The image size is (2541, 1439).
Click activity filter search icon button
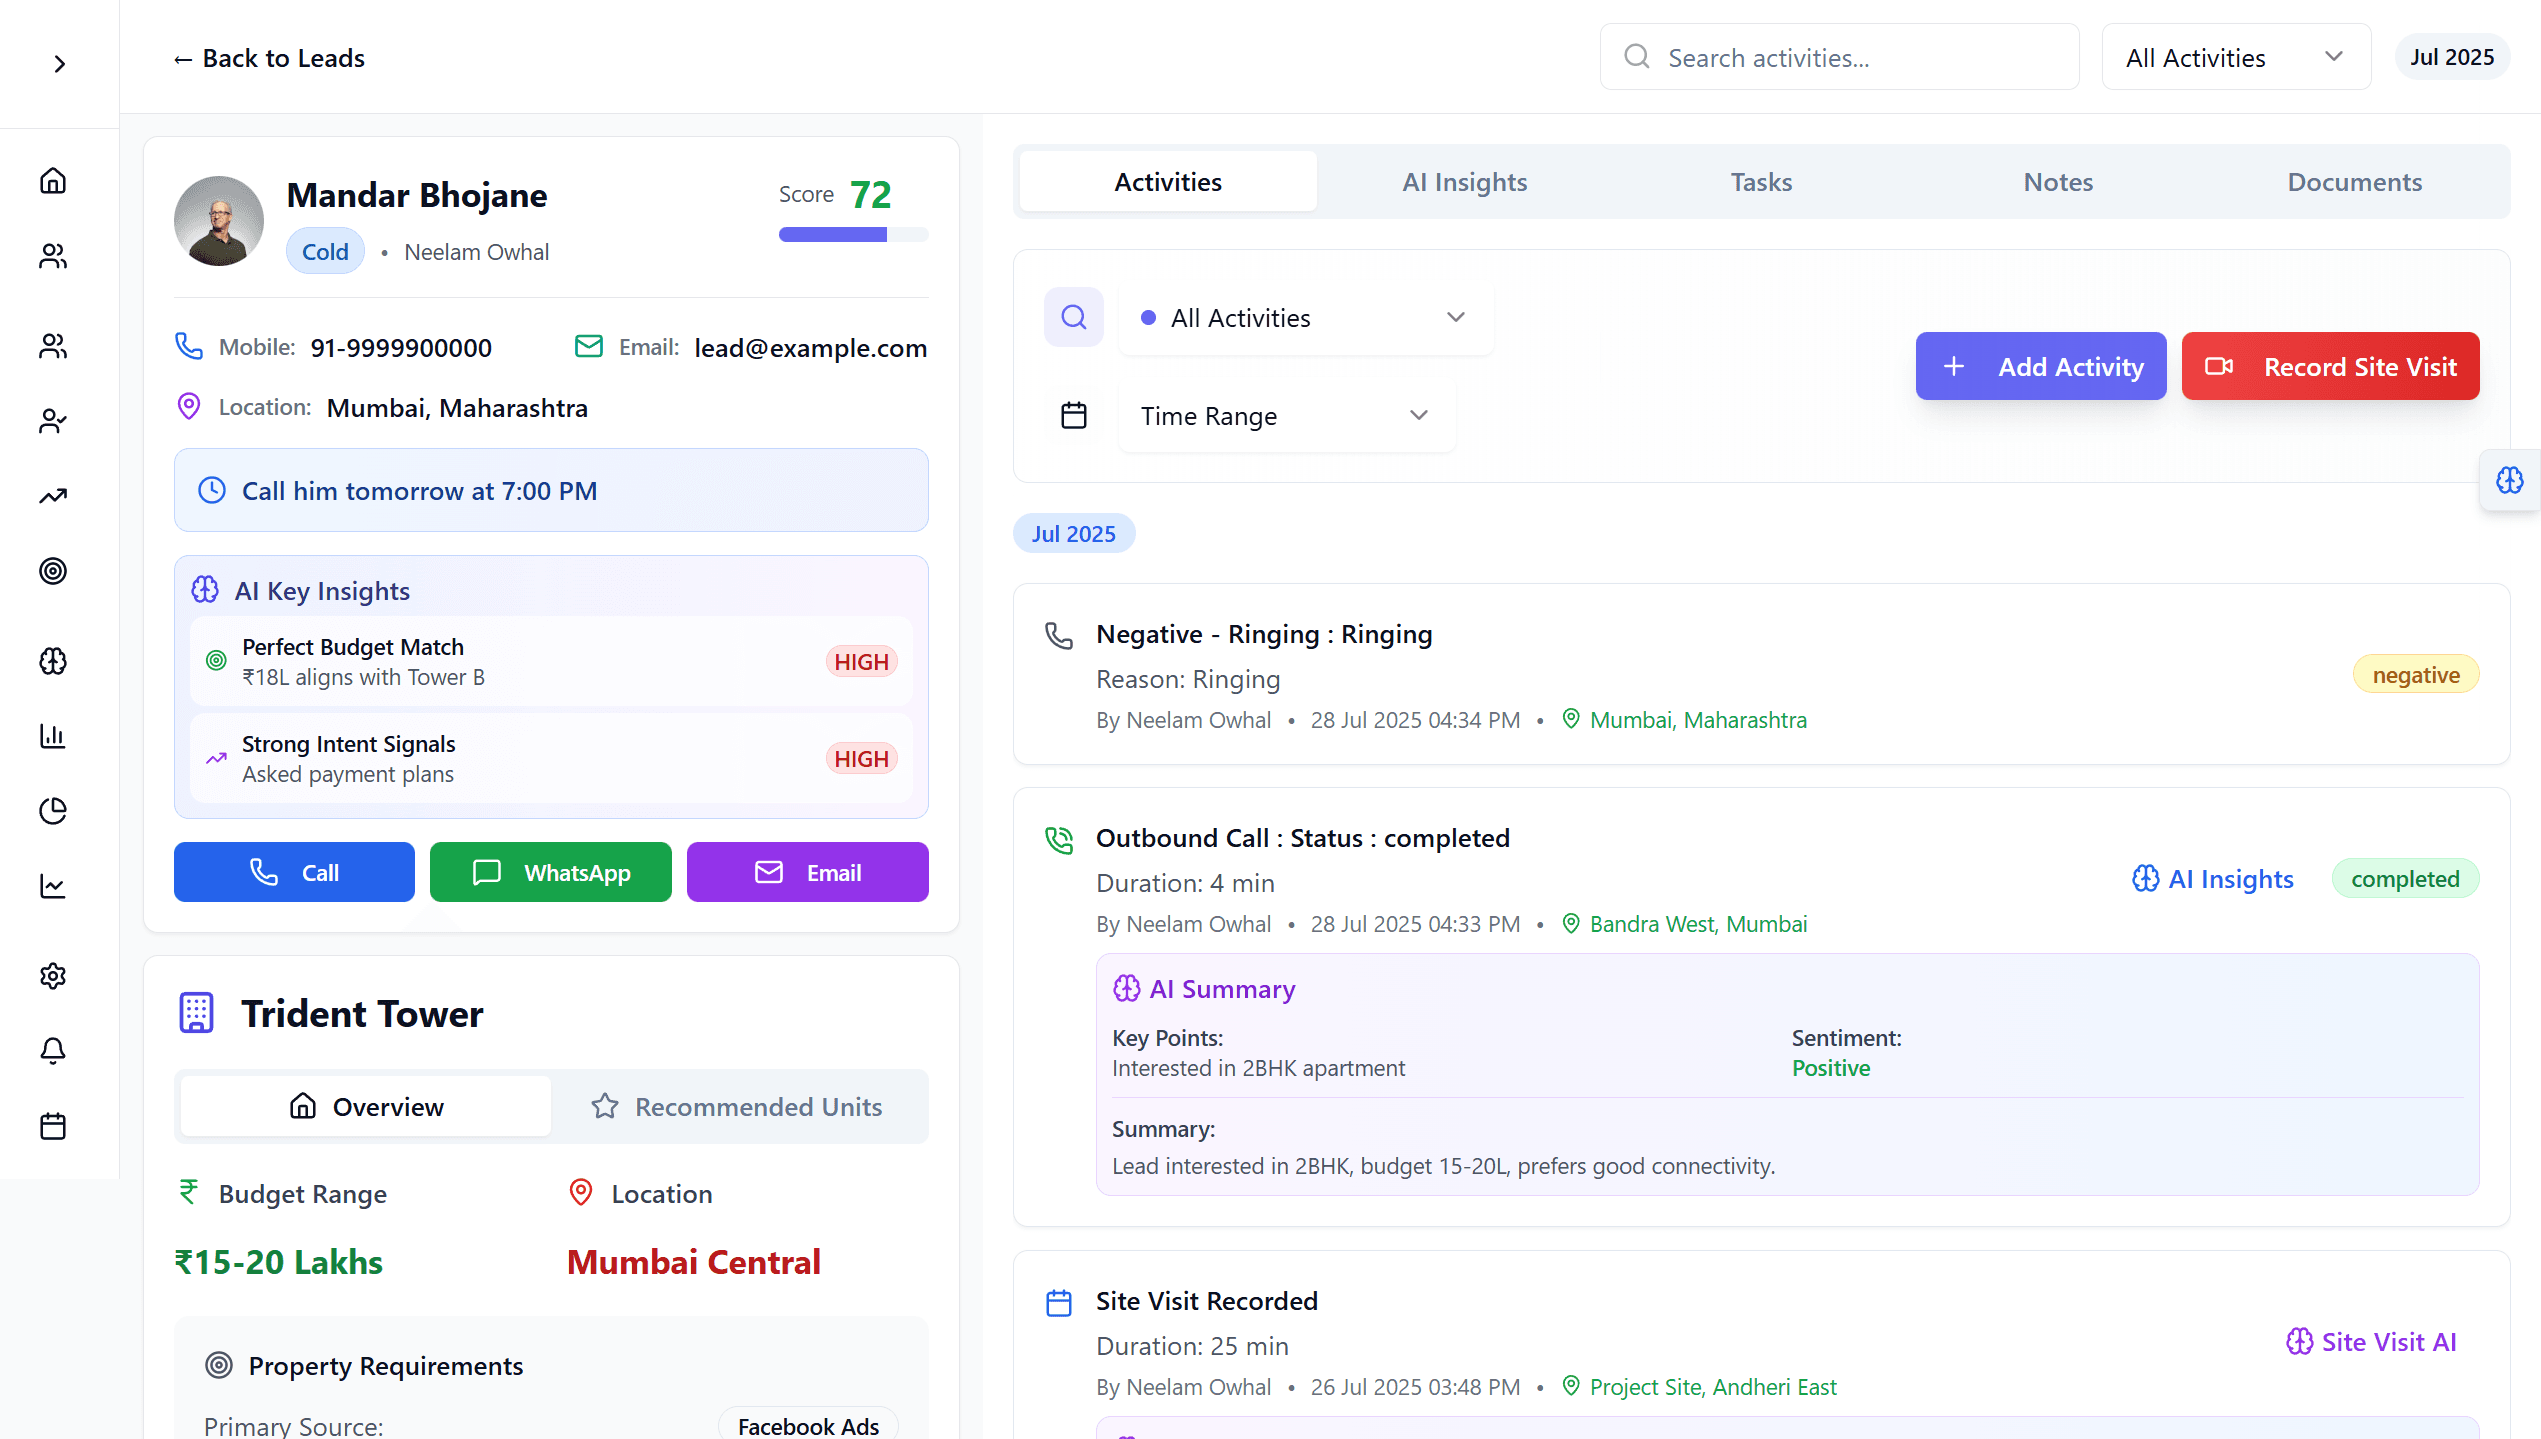coord(1074,317)
